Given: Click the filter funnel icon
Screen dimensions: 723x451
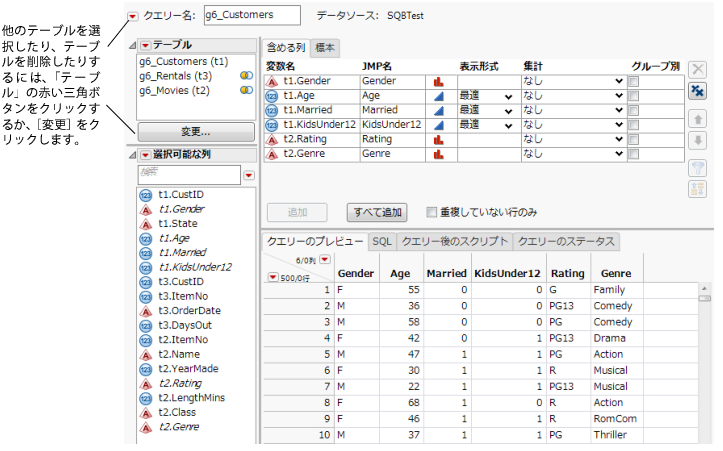Looking at the screenshot, I should tap(698, 168).
